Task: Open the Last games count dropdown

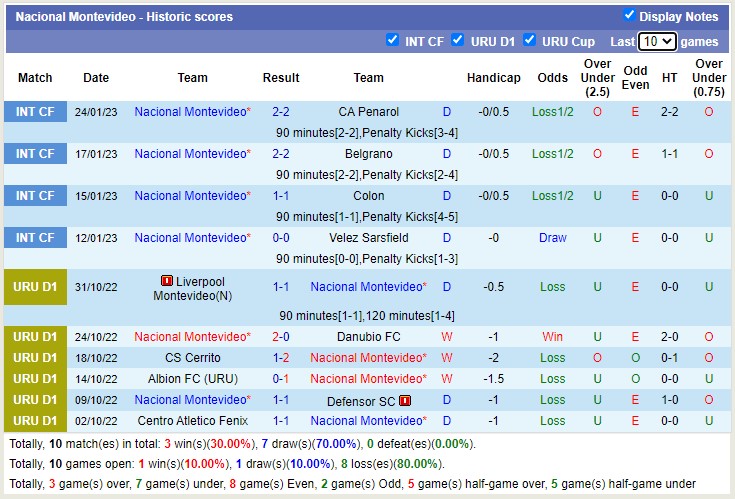Action: (657, 42)
